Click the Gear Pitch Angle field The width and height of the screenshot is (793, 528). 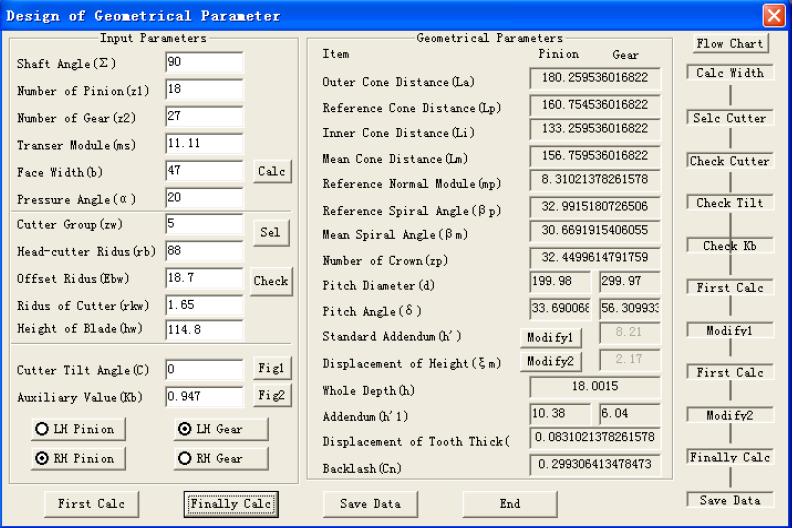[x=630, y=309]
